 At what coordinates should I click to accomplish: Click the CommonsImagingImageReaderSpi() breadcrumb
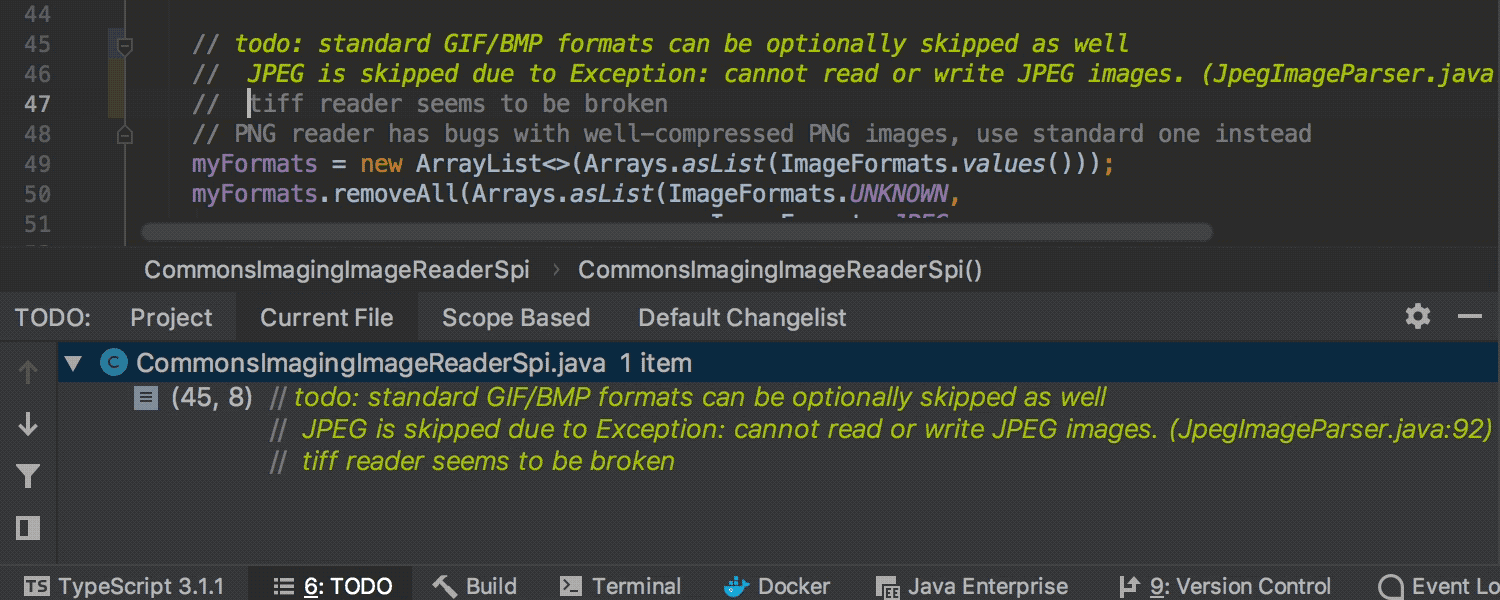pos(780,270)
